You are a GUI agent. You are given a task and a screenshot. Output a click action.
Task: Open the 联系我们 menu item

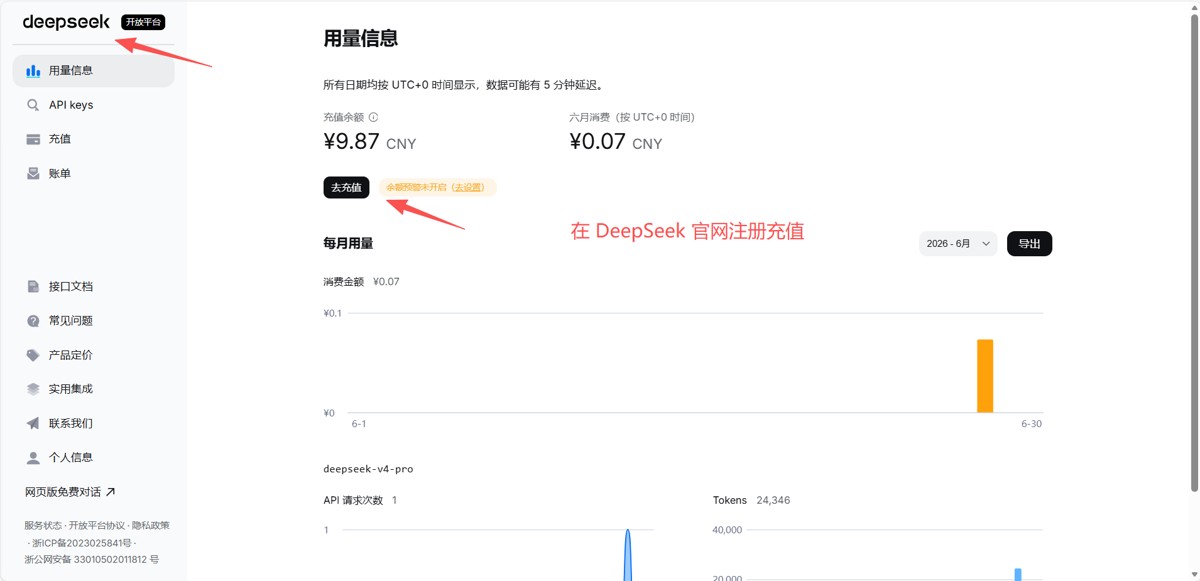(x=94, y=423)
